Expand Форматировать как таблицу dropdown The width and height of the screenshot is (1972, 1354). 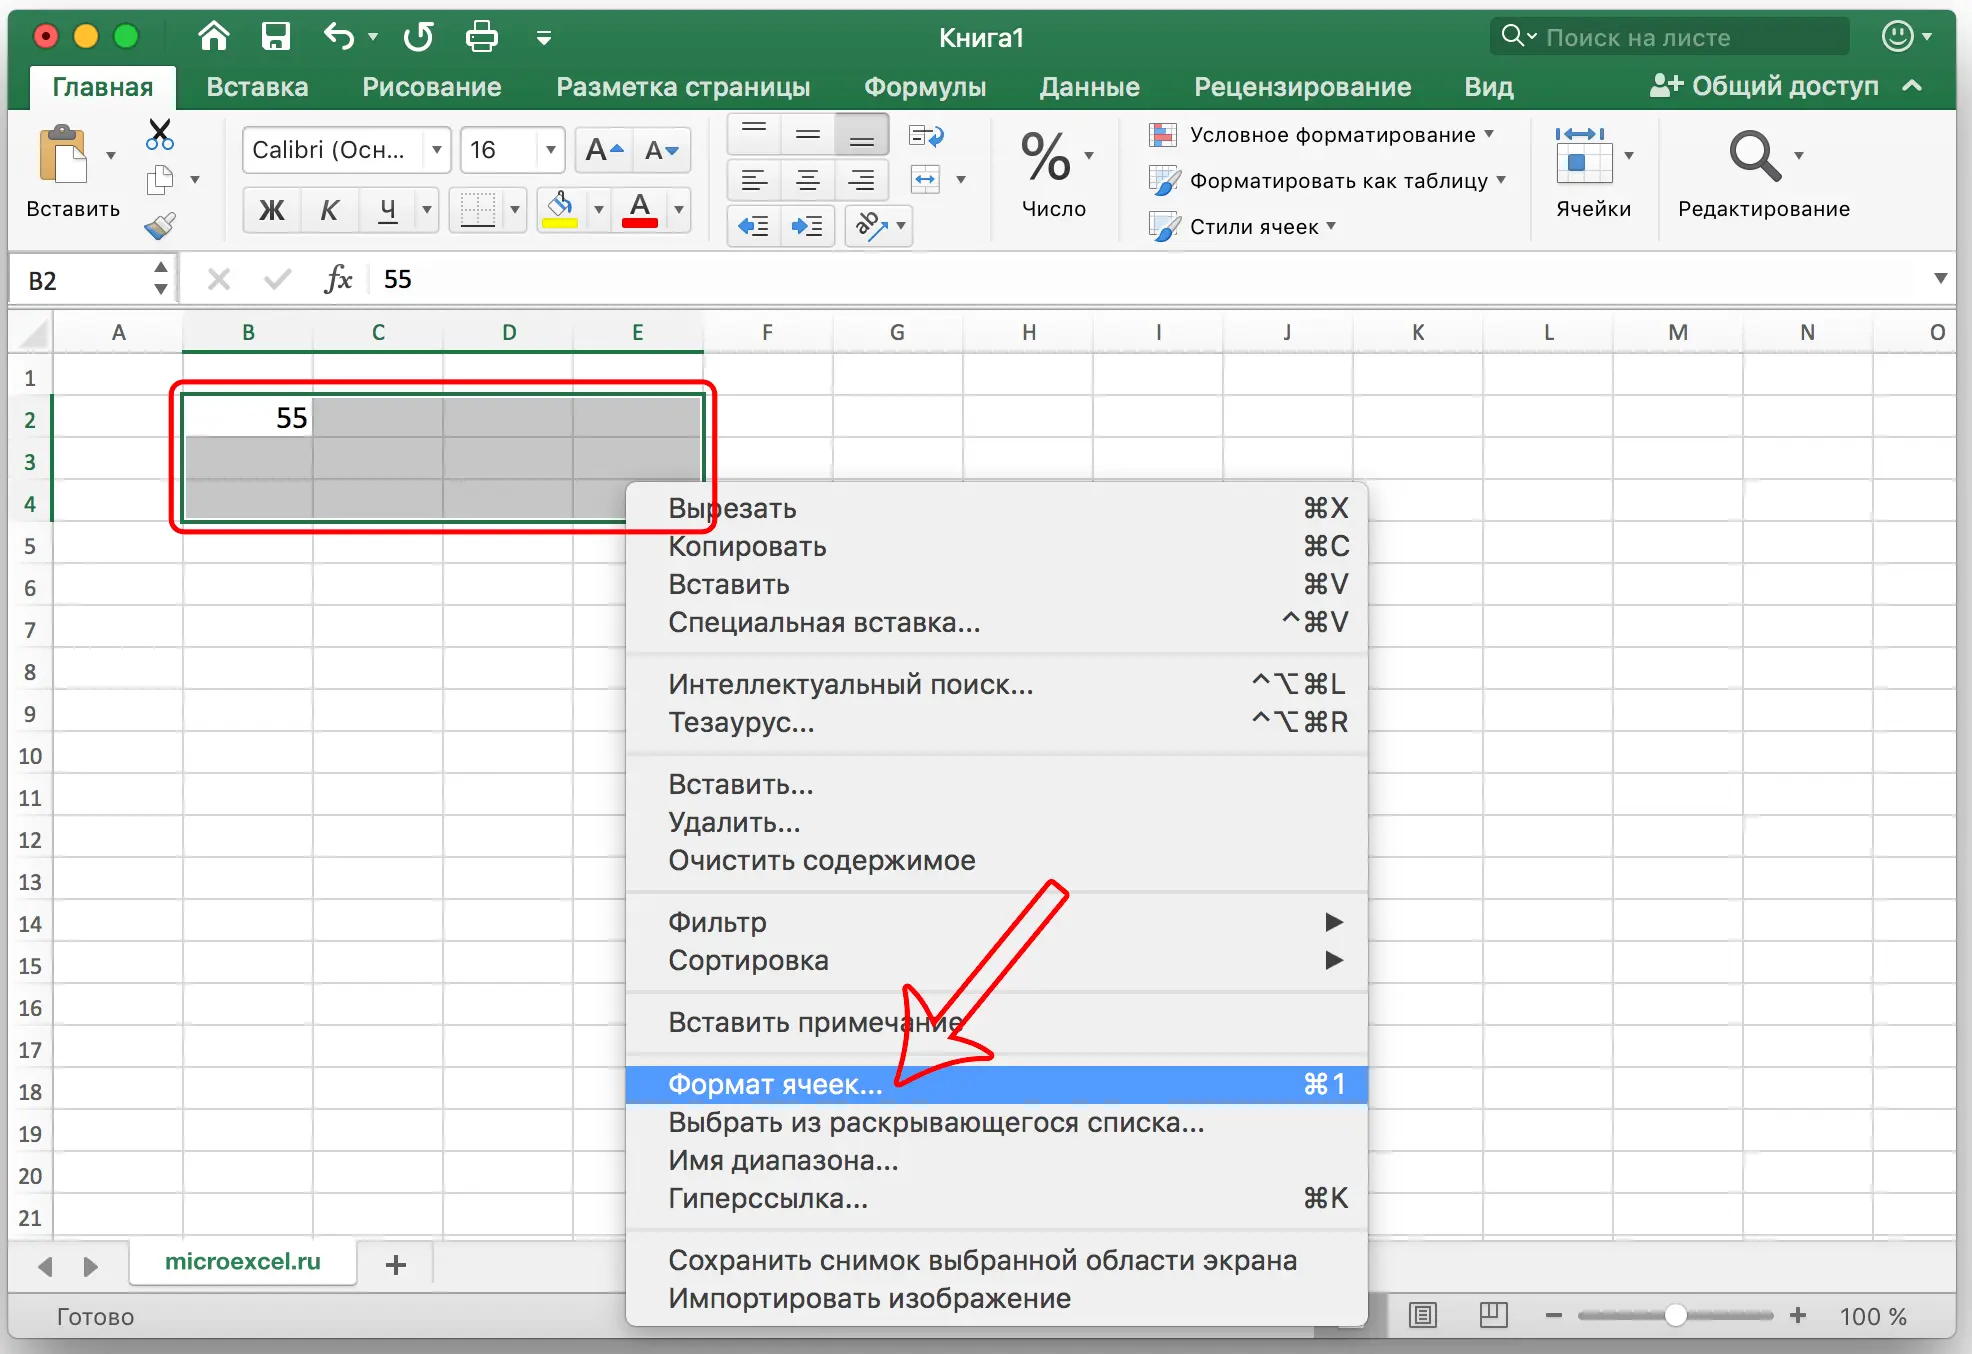[x=1501, y=180]
